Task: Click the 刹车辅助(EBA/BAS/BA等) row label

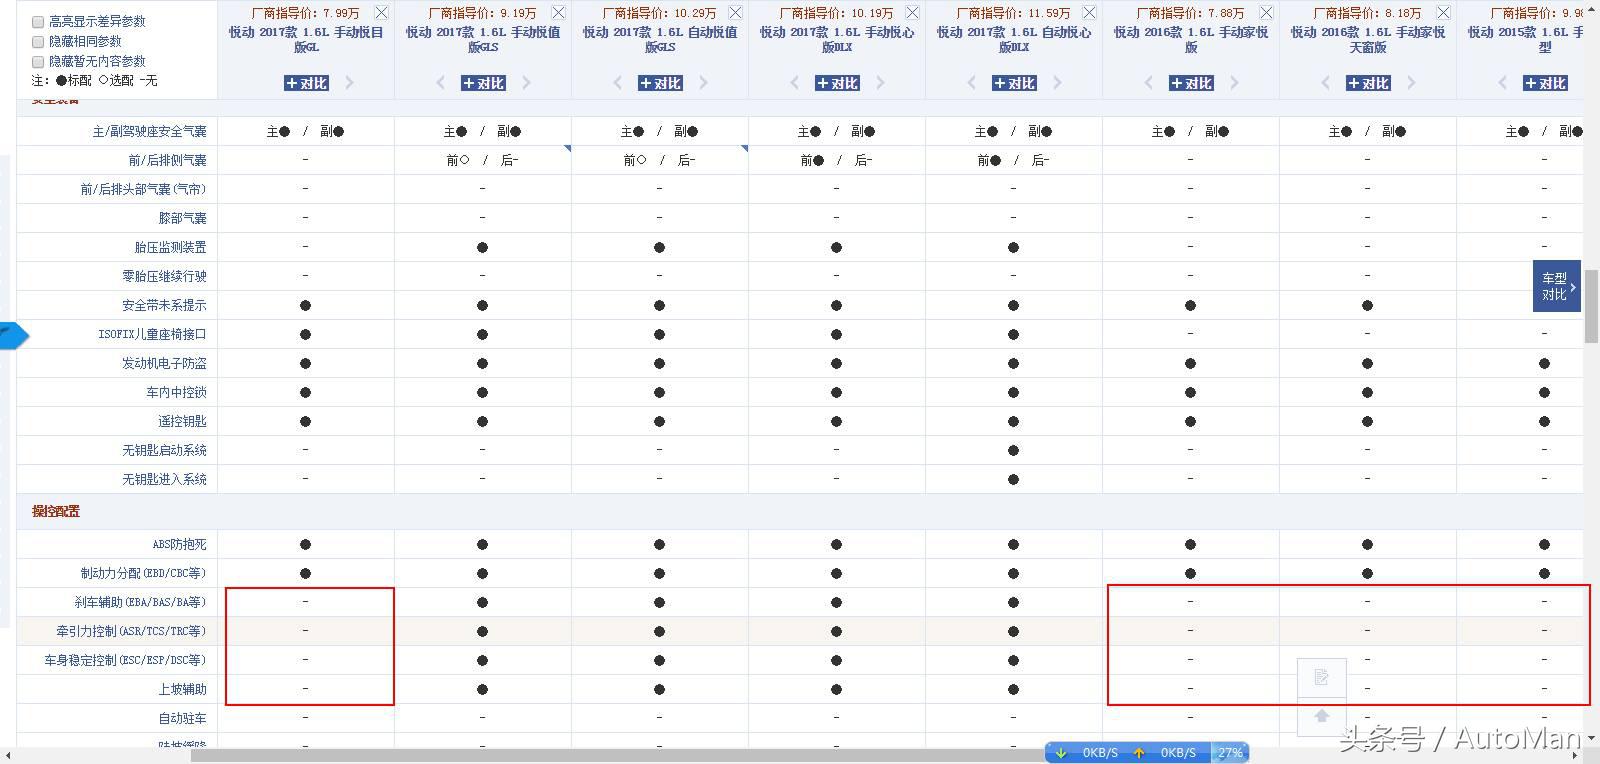Action: [x=140, y=602]
